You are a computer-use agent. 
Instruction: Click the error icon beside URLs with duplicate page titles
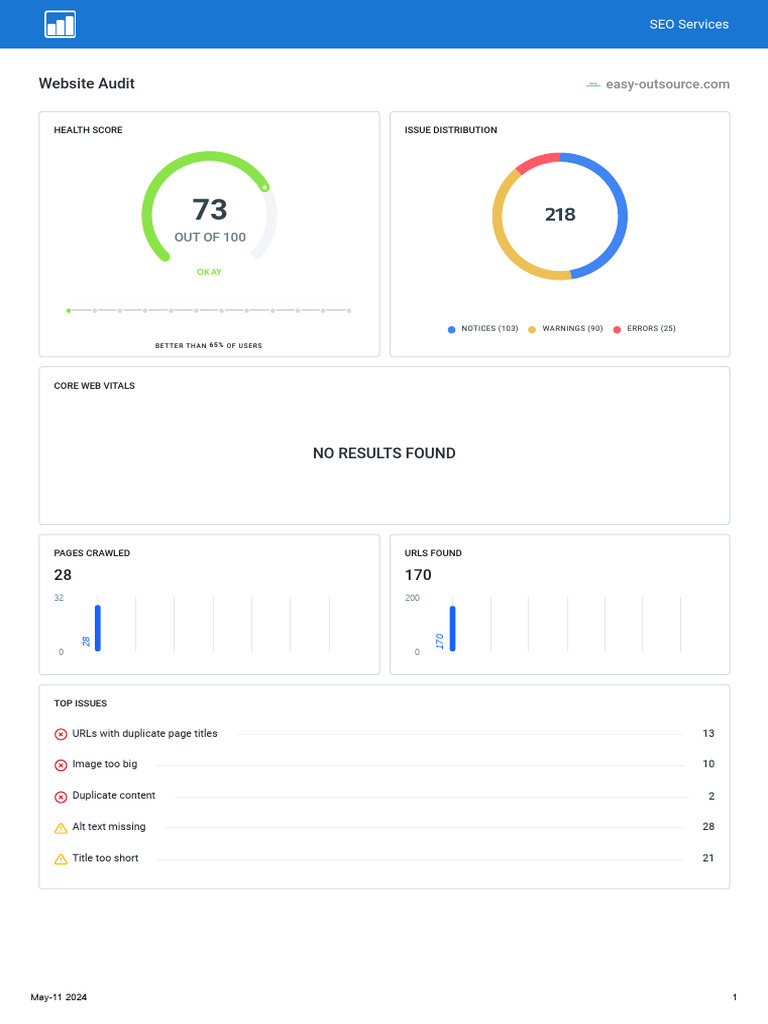click(x=61, y=734)
